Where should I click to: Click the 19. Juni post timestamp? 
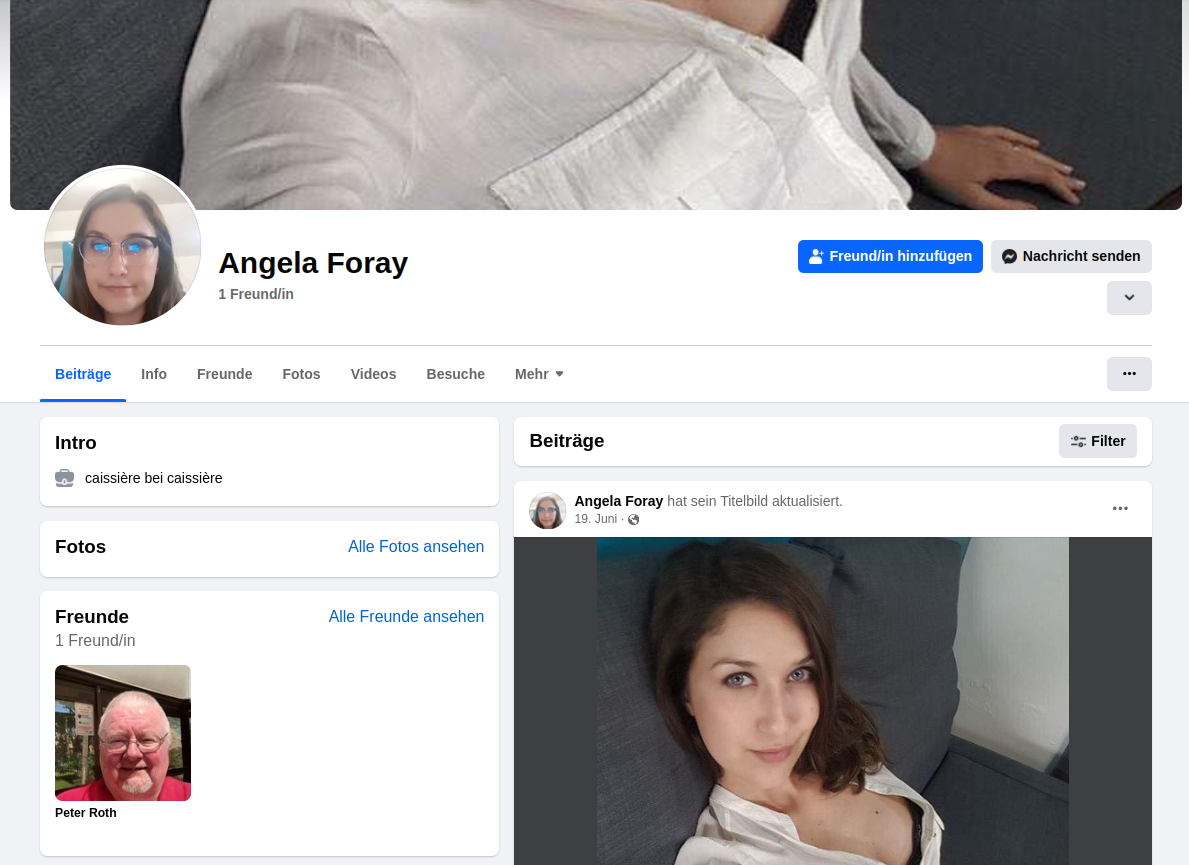click(x=596, y=519)
